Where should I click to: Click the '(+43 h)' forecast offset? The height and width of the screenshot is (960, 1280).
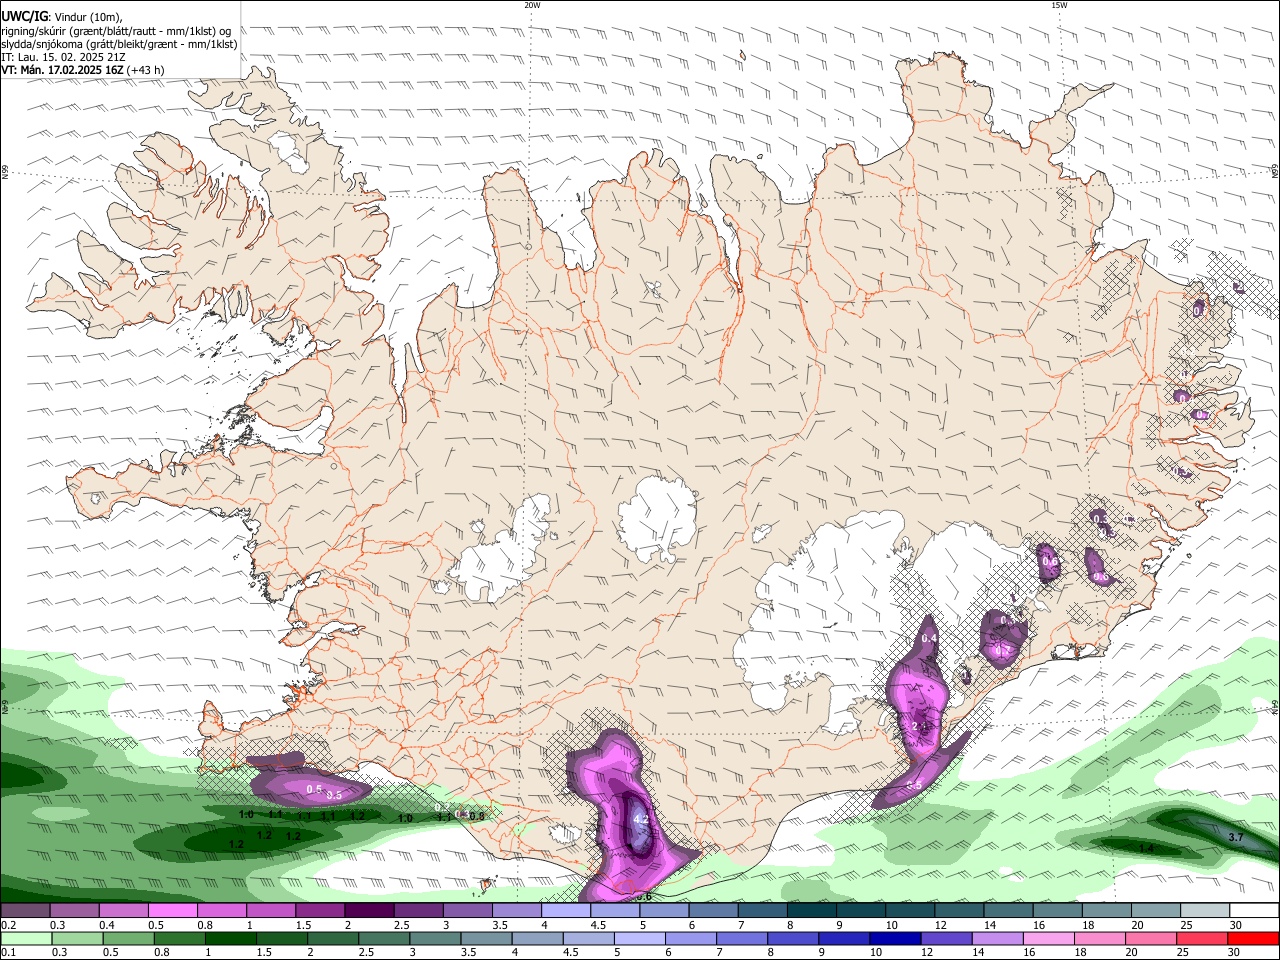pos(146,70)
